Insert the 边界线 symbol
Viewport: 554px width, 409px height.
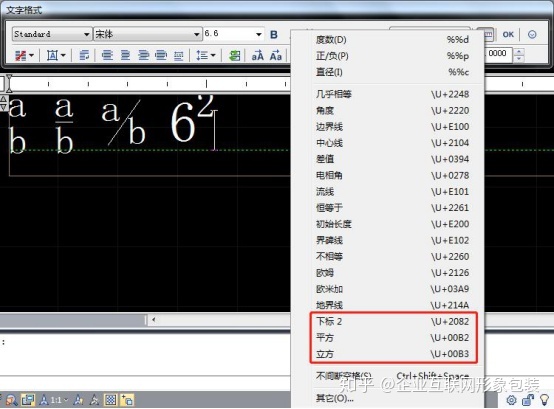point(392,127)
